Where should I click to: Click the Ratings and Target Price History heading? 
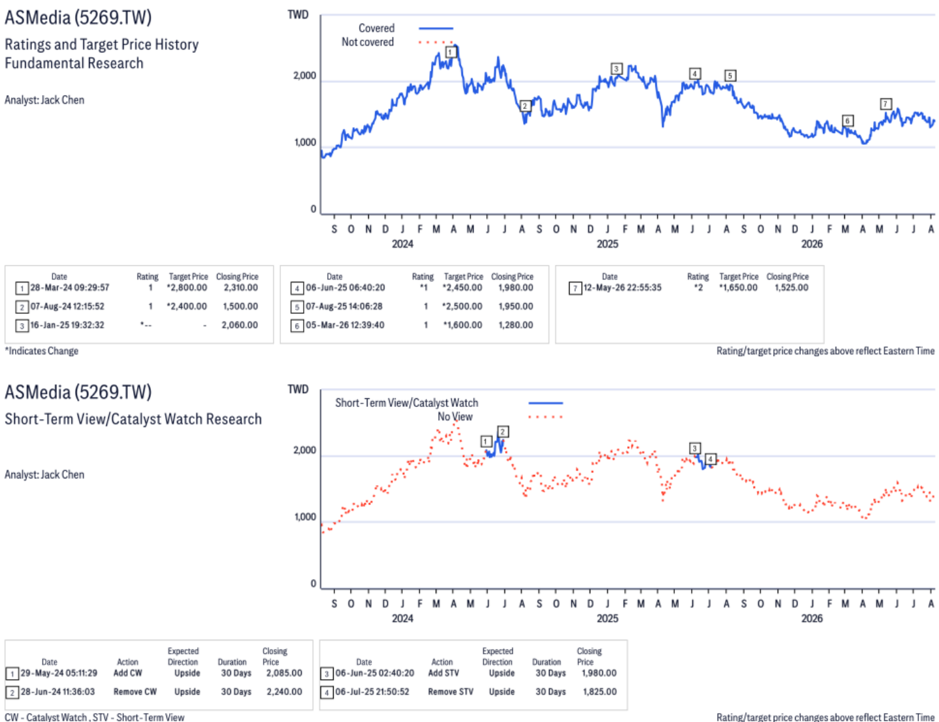click(x=102, y=45)
